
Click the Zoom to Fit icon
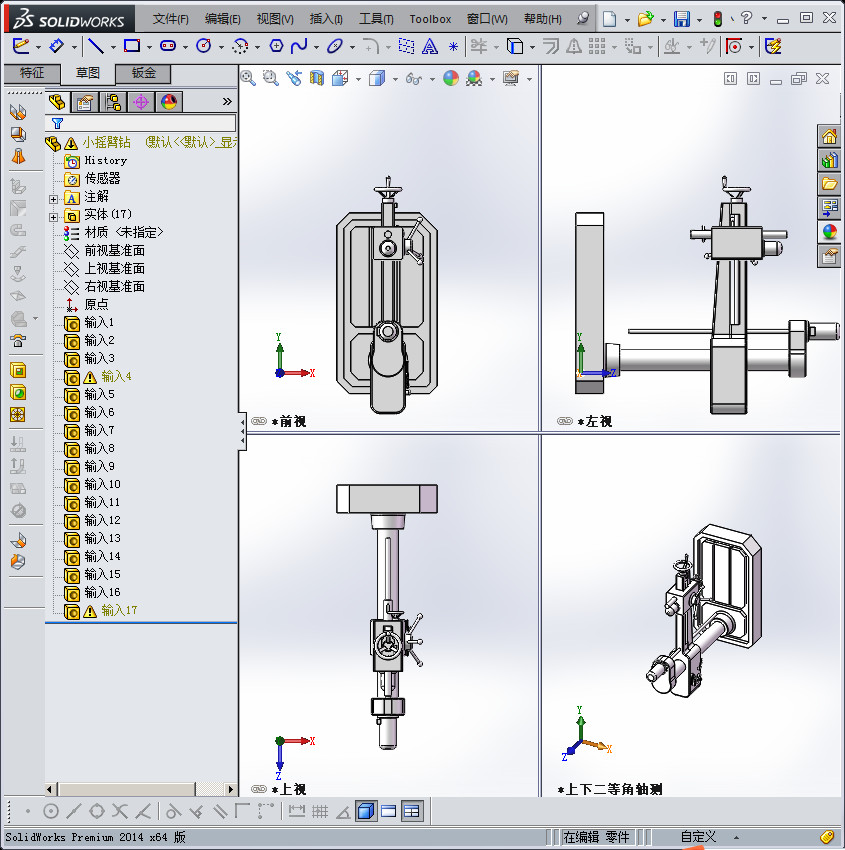point(248,79)
